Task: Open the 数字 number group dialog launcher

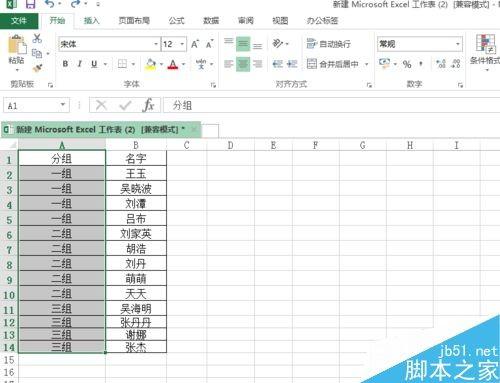Action: click(x=460, y=85)
